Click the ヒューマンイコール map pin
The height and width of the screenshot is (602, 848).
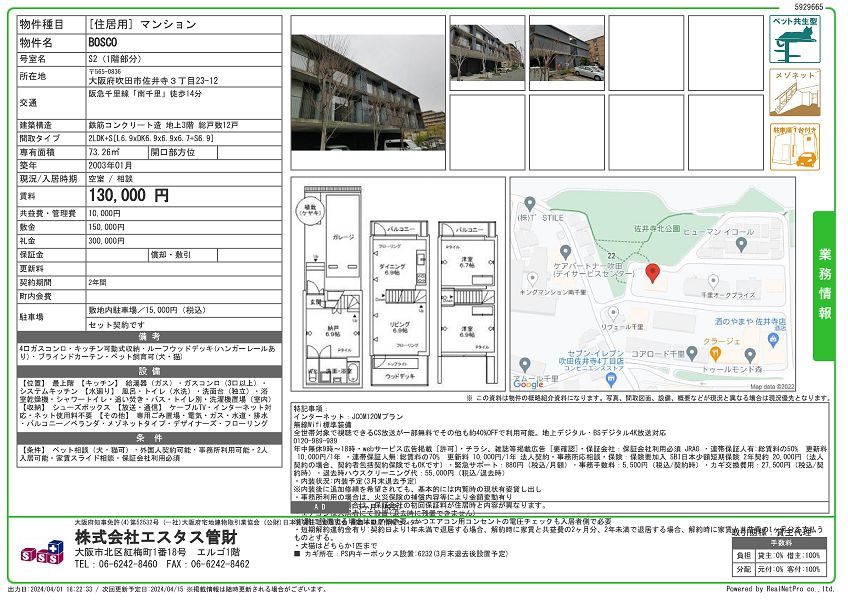[741, 245]
